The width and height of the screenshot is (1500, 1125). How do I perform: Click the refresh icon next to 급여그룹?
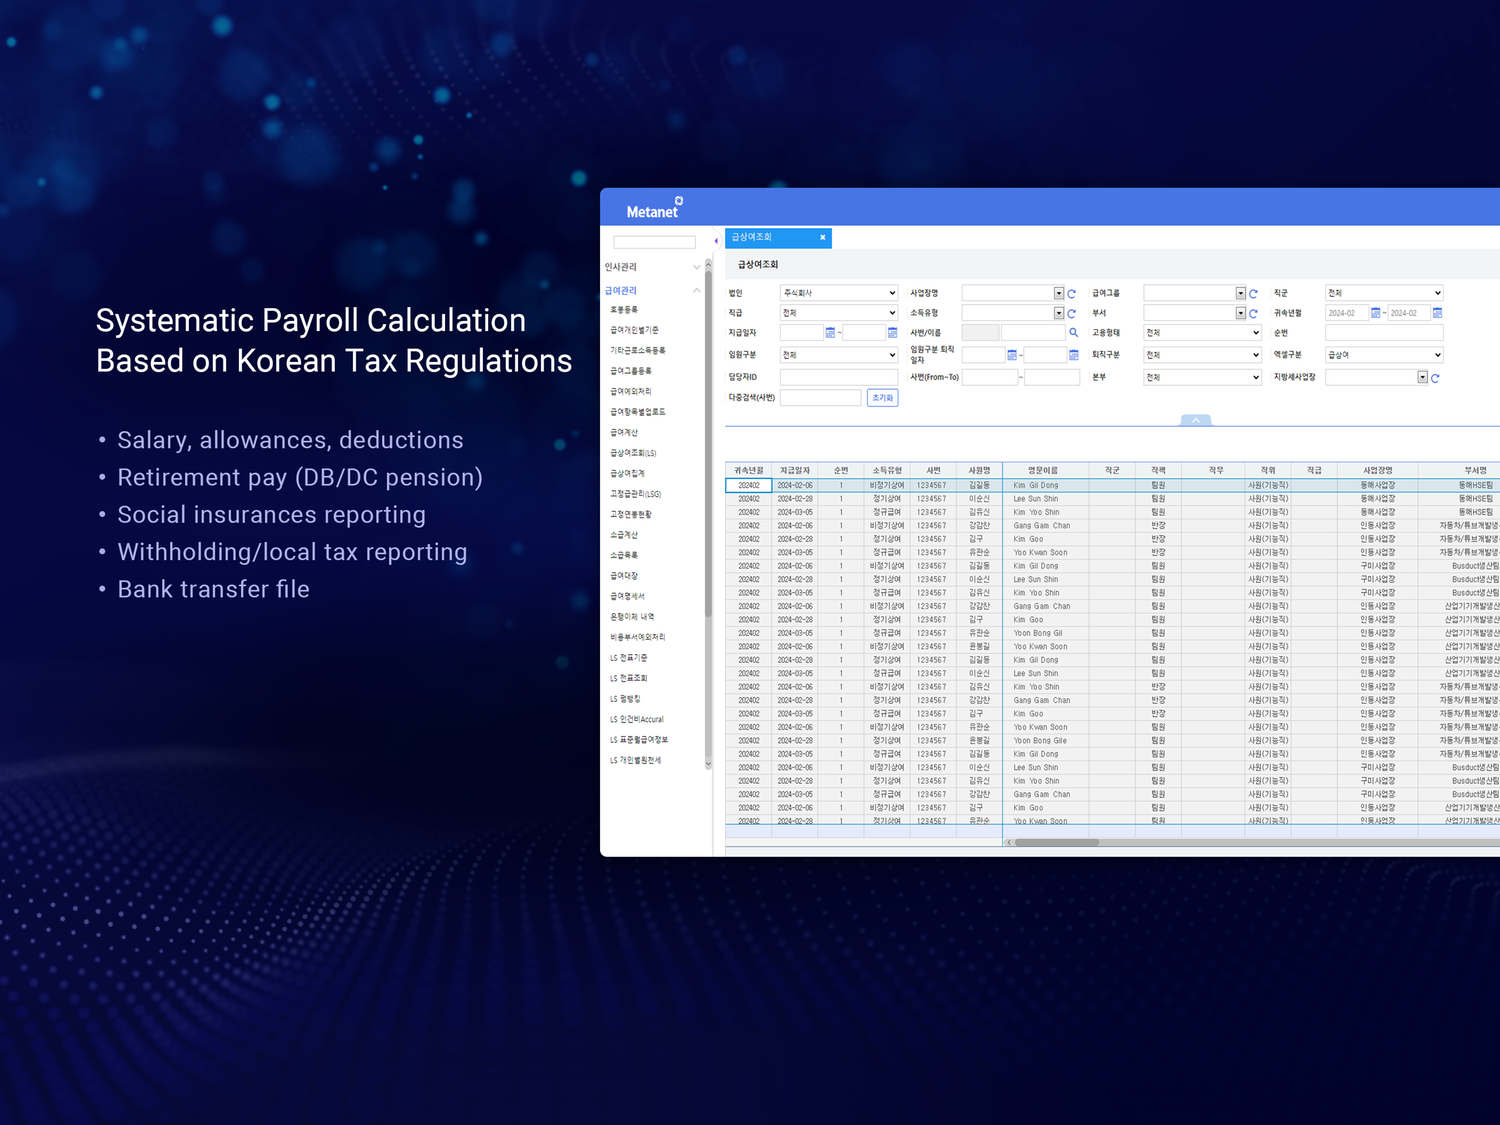tap(1252, 291)
